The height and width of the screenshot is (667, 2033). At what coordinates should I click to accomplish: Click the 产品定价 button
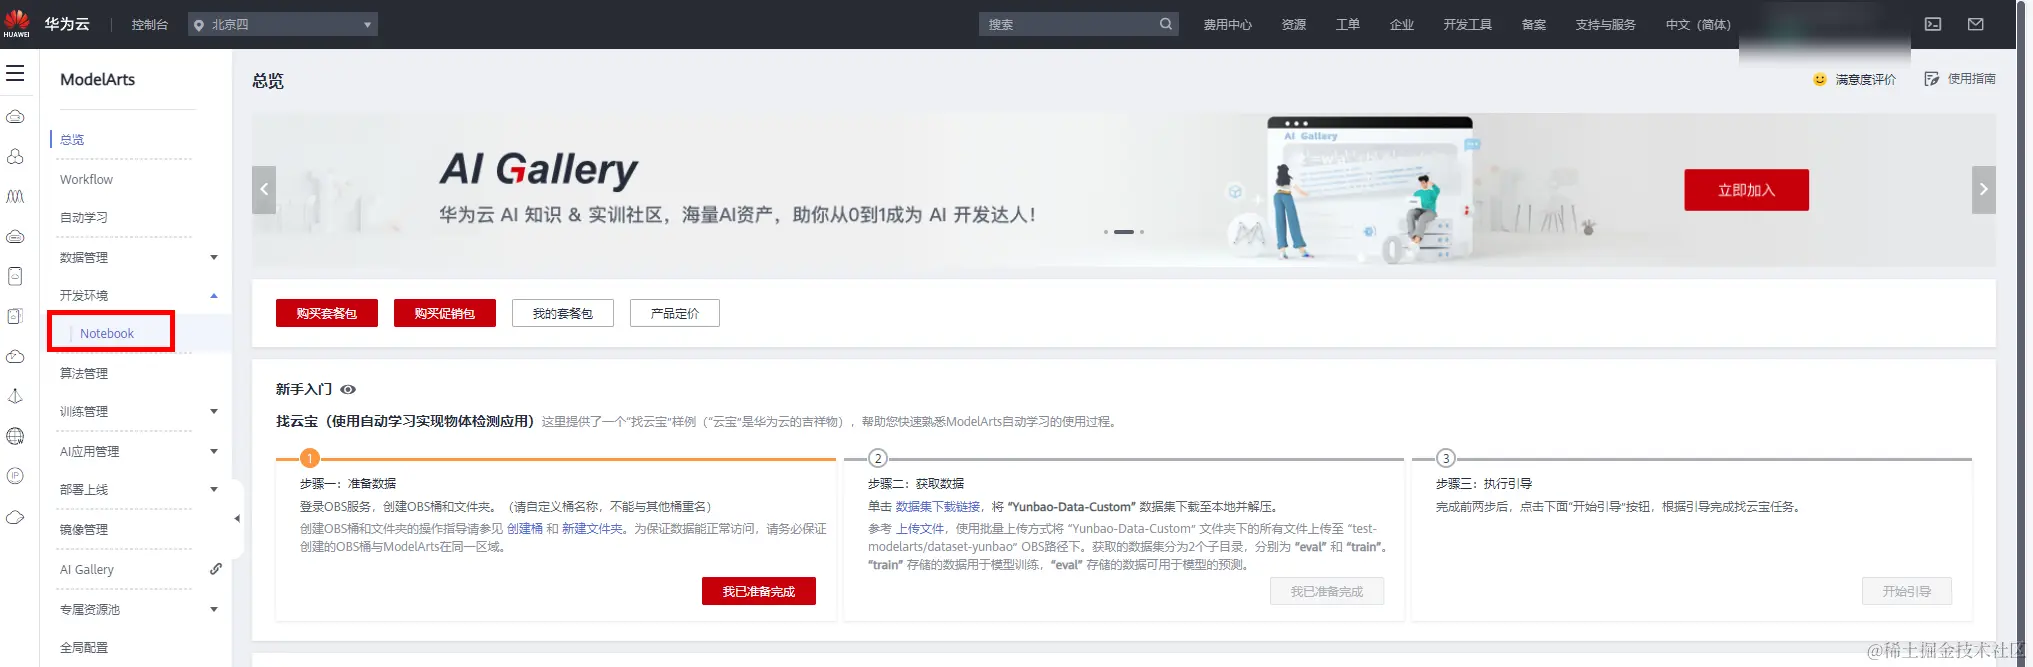675,313
